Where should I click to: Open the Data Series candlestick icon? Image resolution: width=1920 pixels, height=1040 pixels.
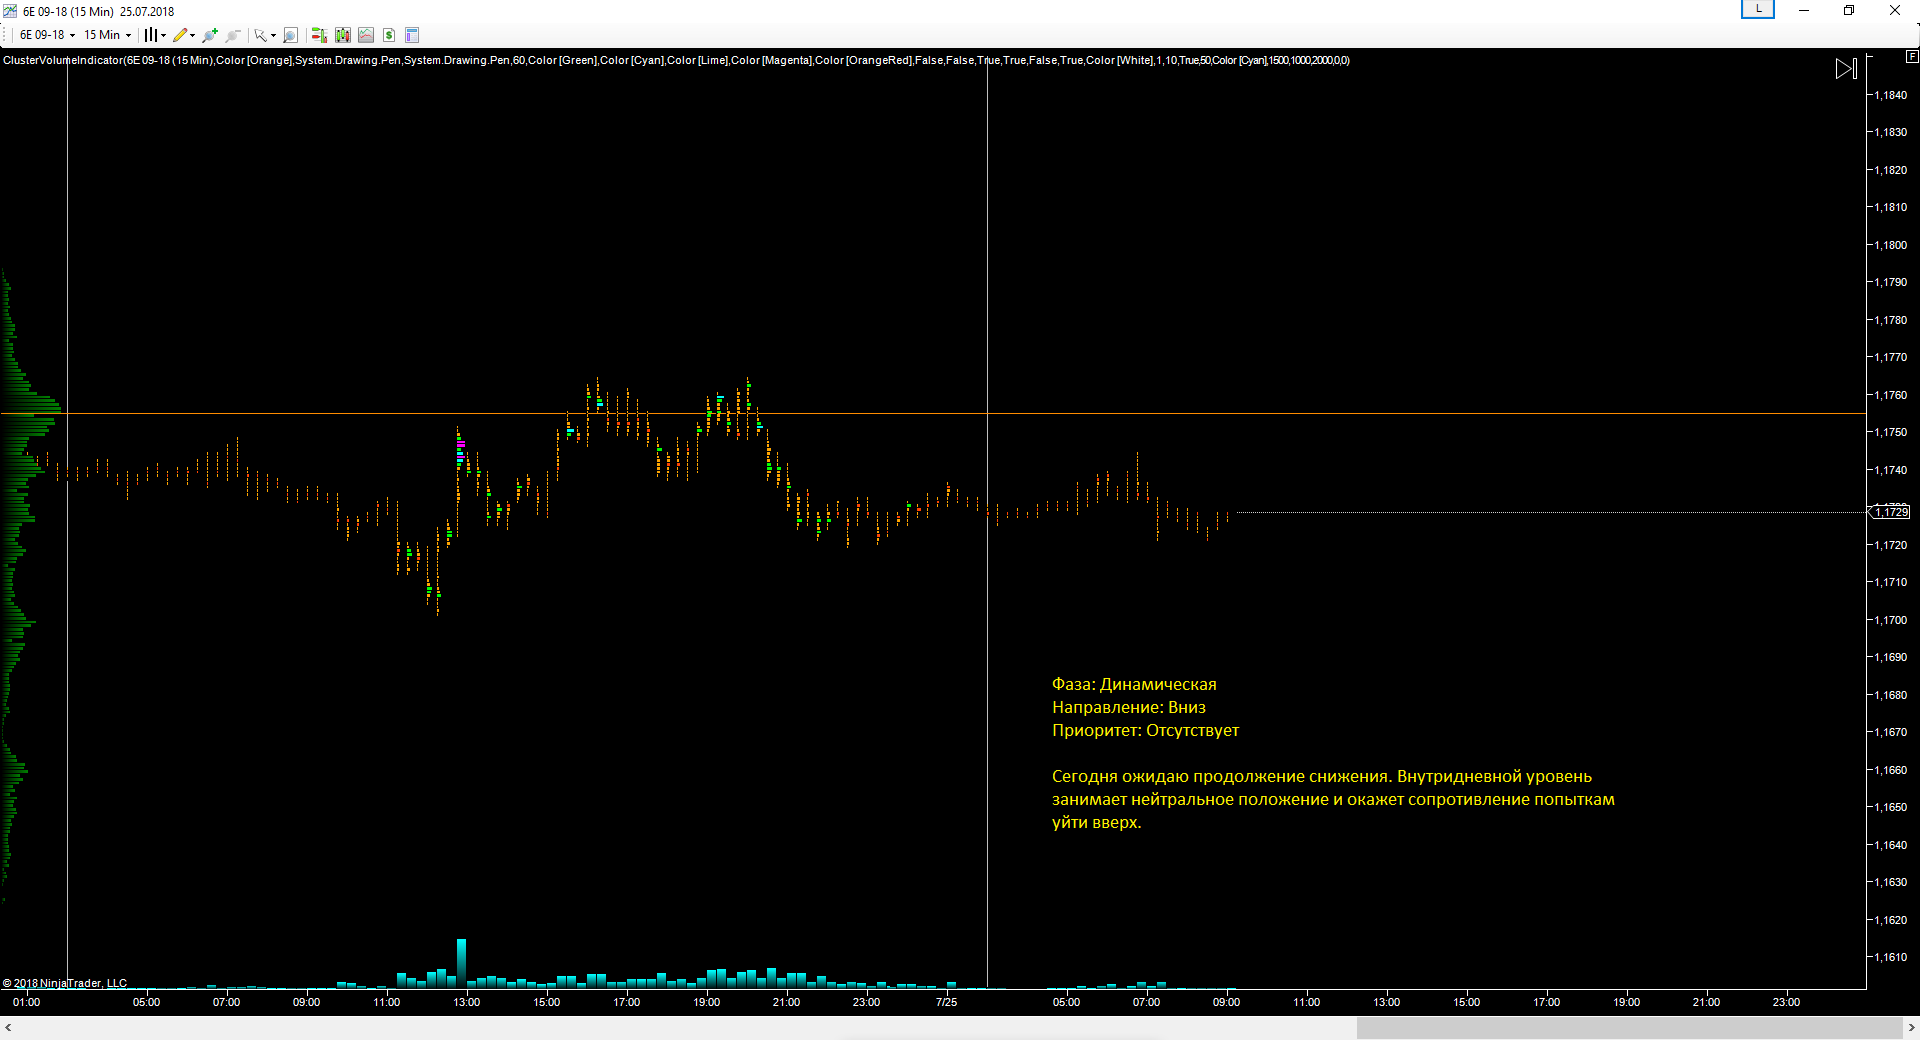click(x=343, y=35)
